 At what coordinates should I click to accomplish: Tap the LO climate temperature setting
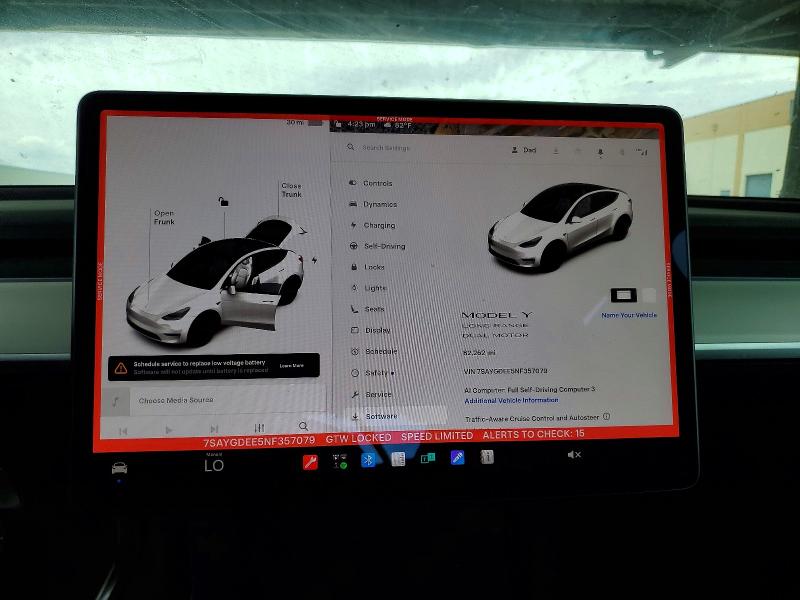pyautogui.click(x=214, y=465)
